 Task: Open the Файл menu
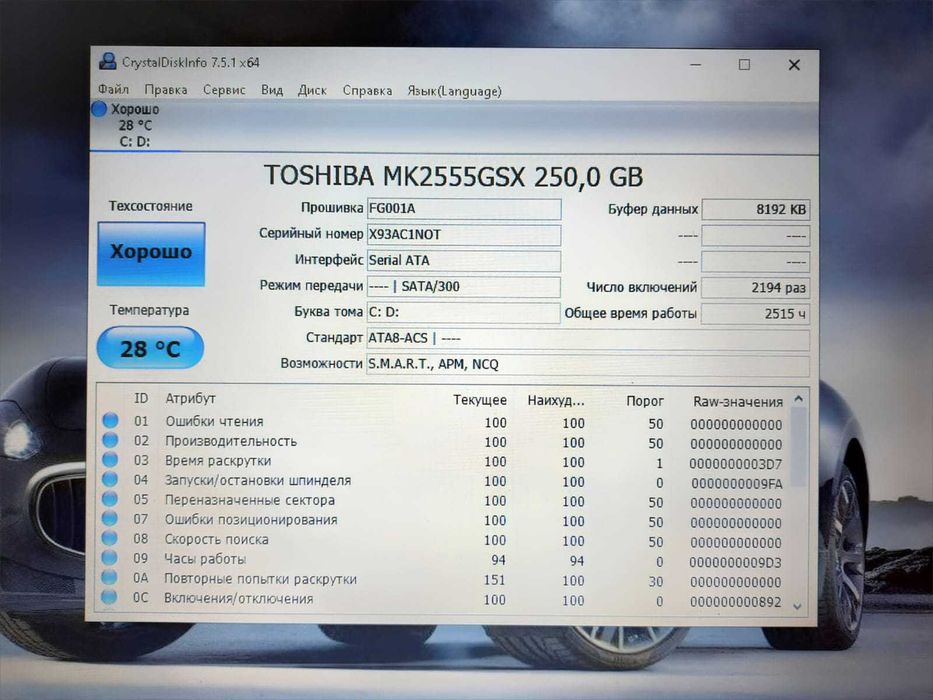coord(113,89)
